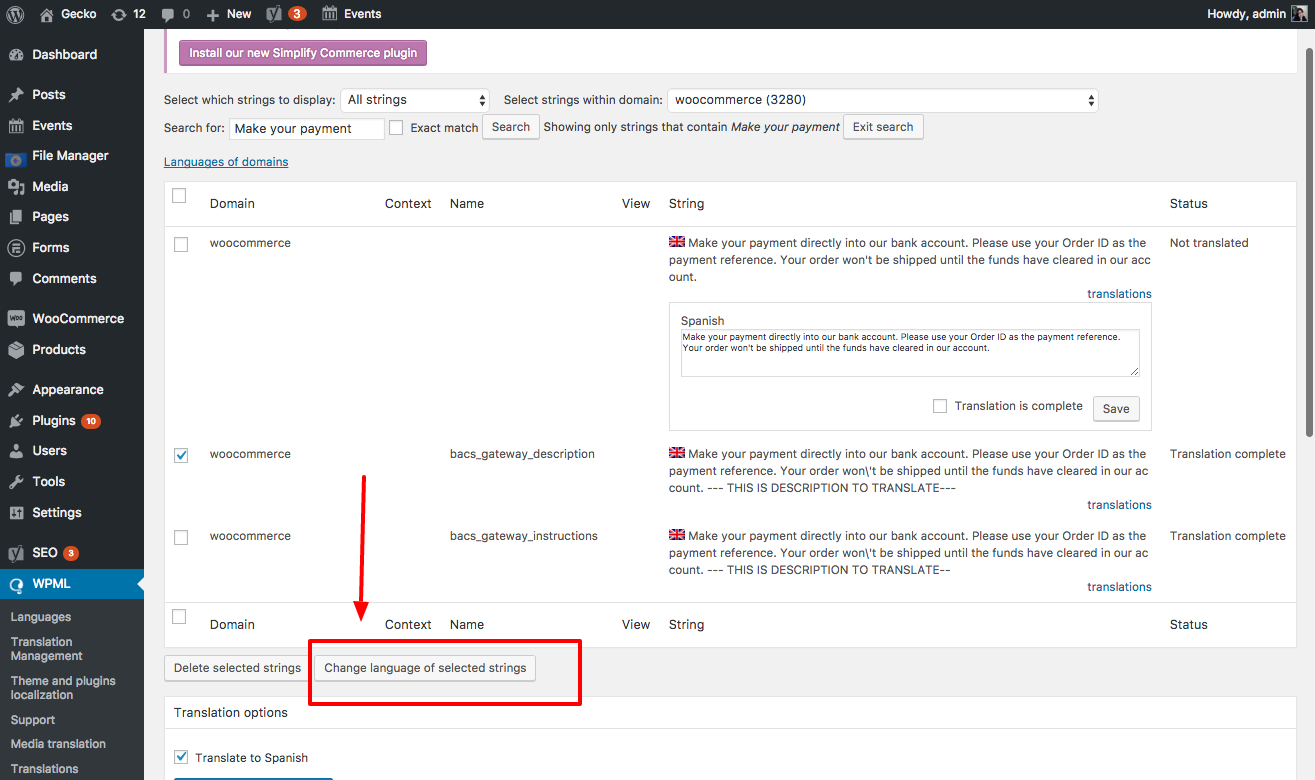Check the bacs_gateway_instructions row checkbox
The image size is (1315, 780).
click(181, 537)
